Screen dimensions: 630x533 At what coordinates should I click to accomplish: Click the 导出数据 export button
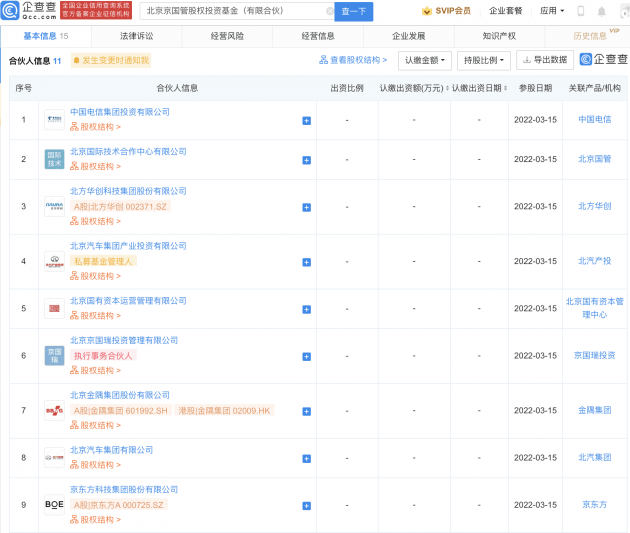click(544, 60)
